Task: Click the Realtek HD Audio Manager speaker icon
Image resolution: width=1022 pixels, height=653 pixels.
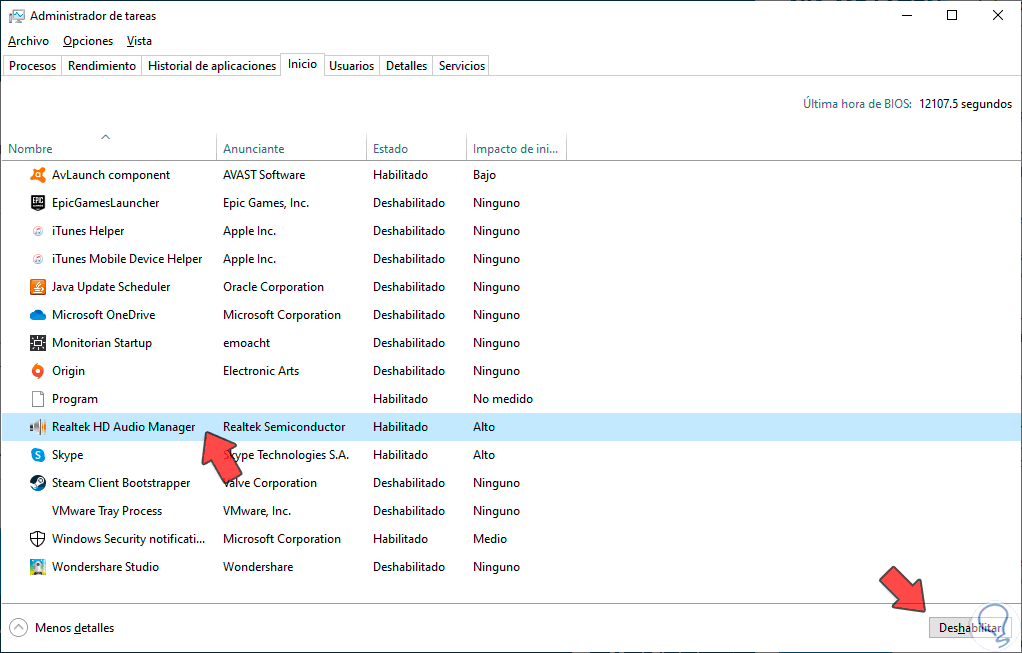Action: (x=38, y=427)
